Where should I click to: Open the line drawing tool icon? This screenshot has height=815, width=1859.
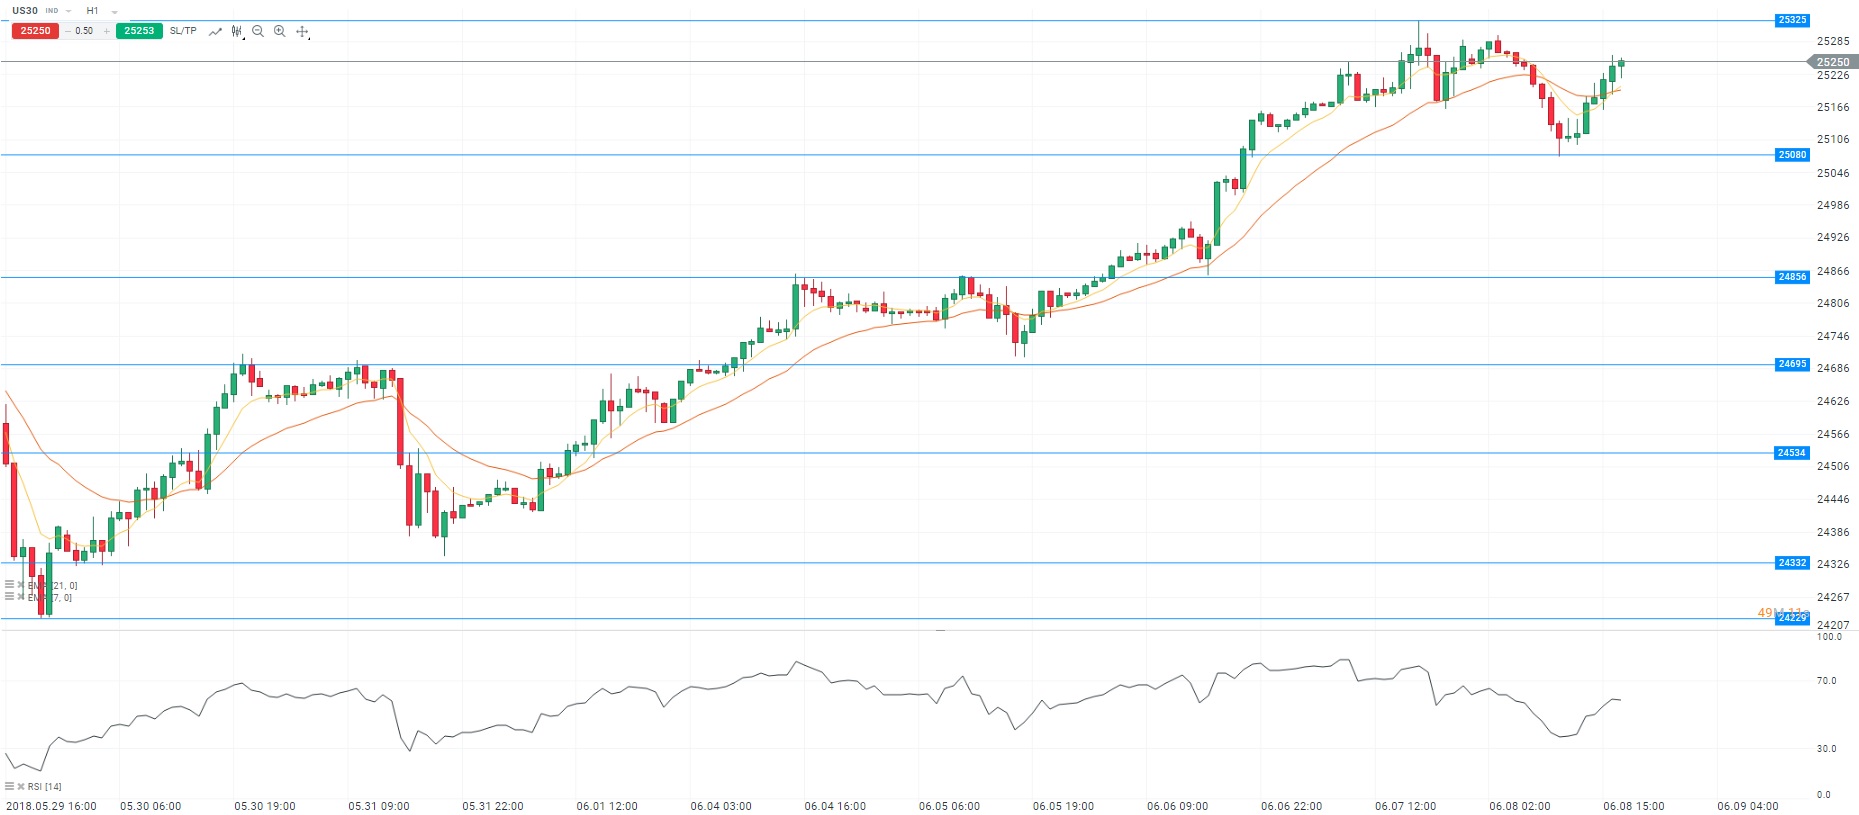coord(215,31)
